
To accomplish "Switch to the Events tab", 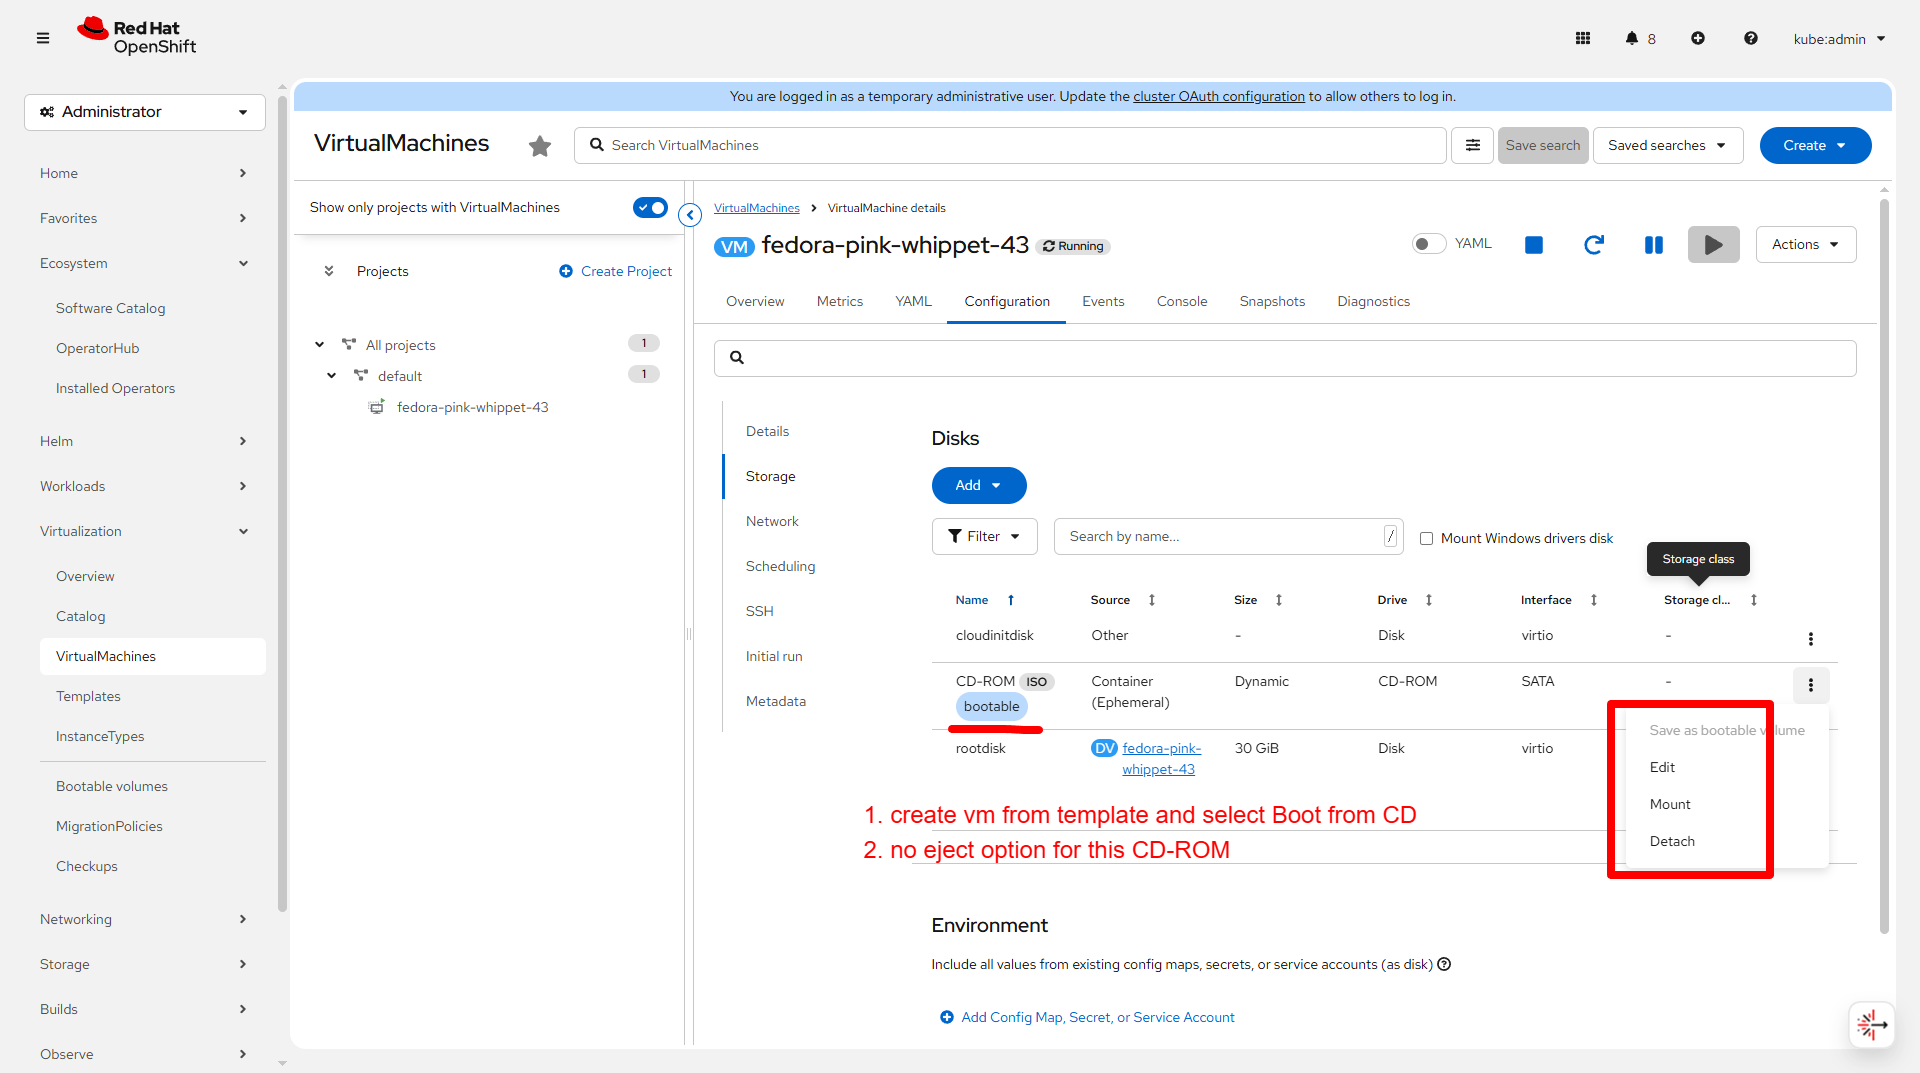I will click(x=1103, y=301).
